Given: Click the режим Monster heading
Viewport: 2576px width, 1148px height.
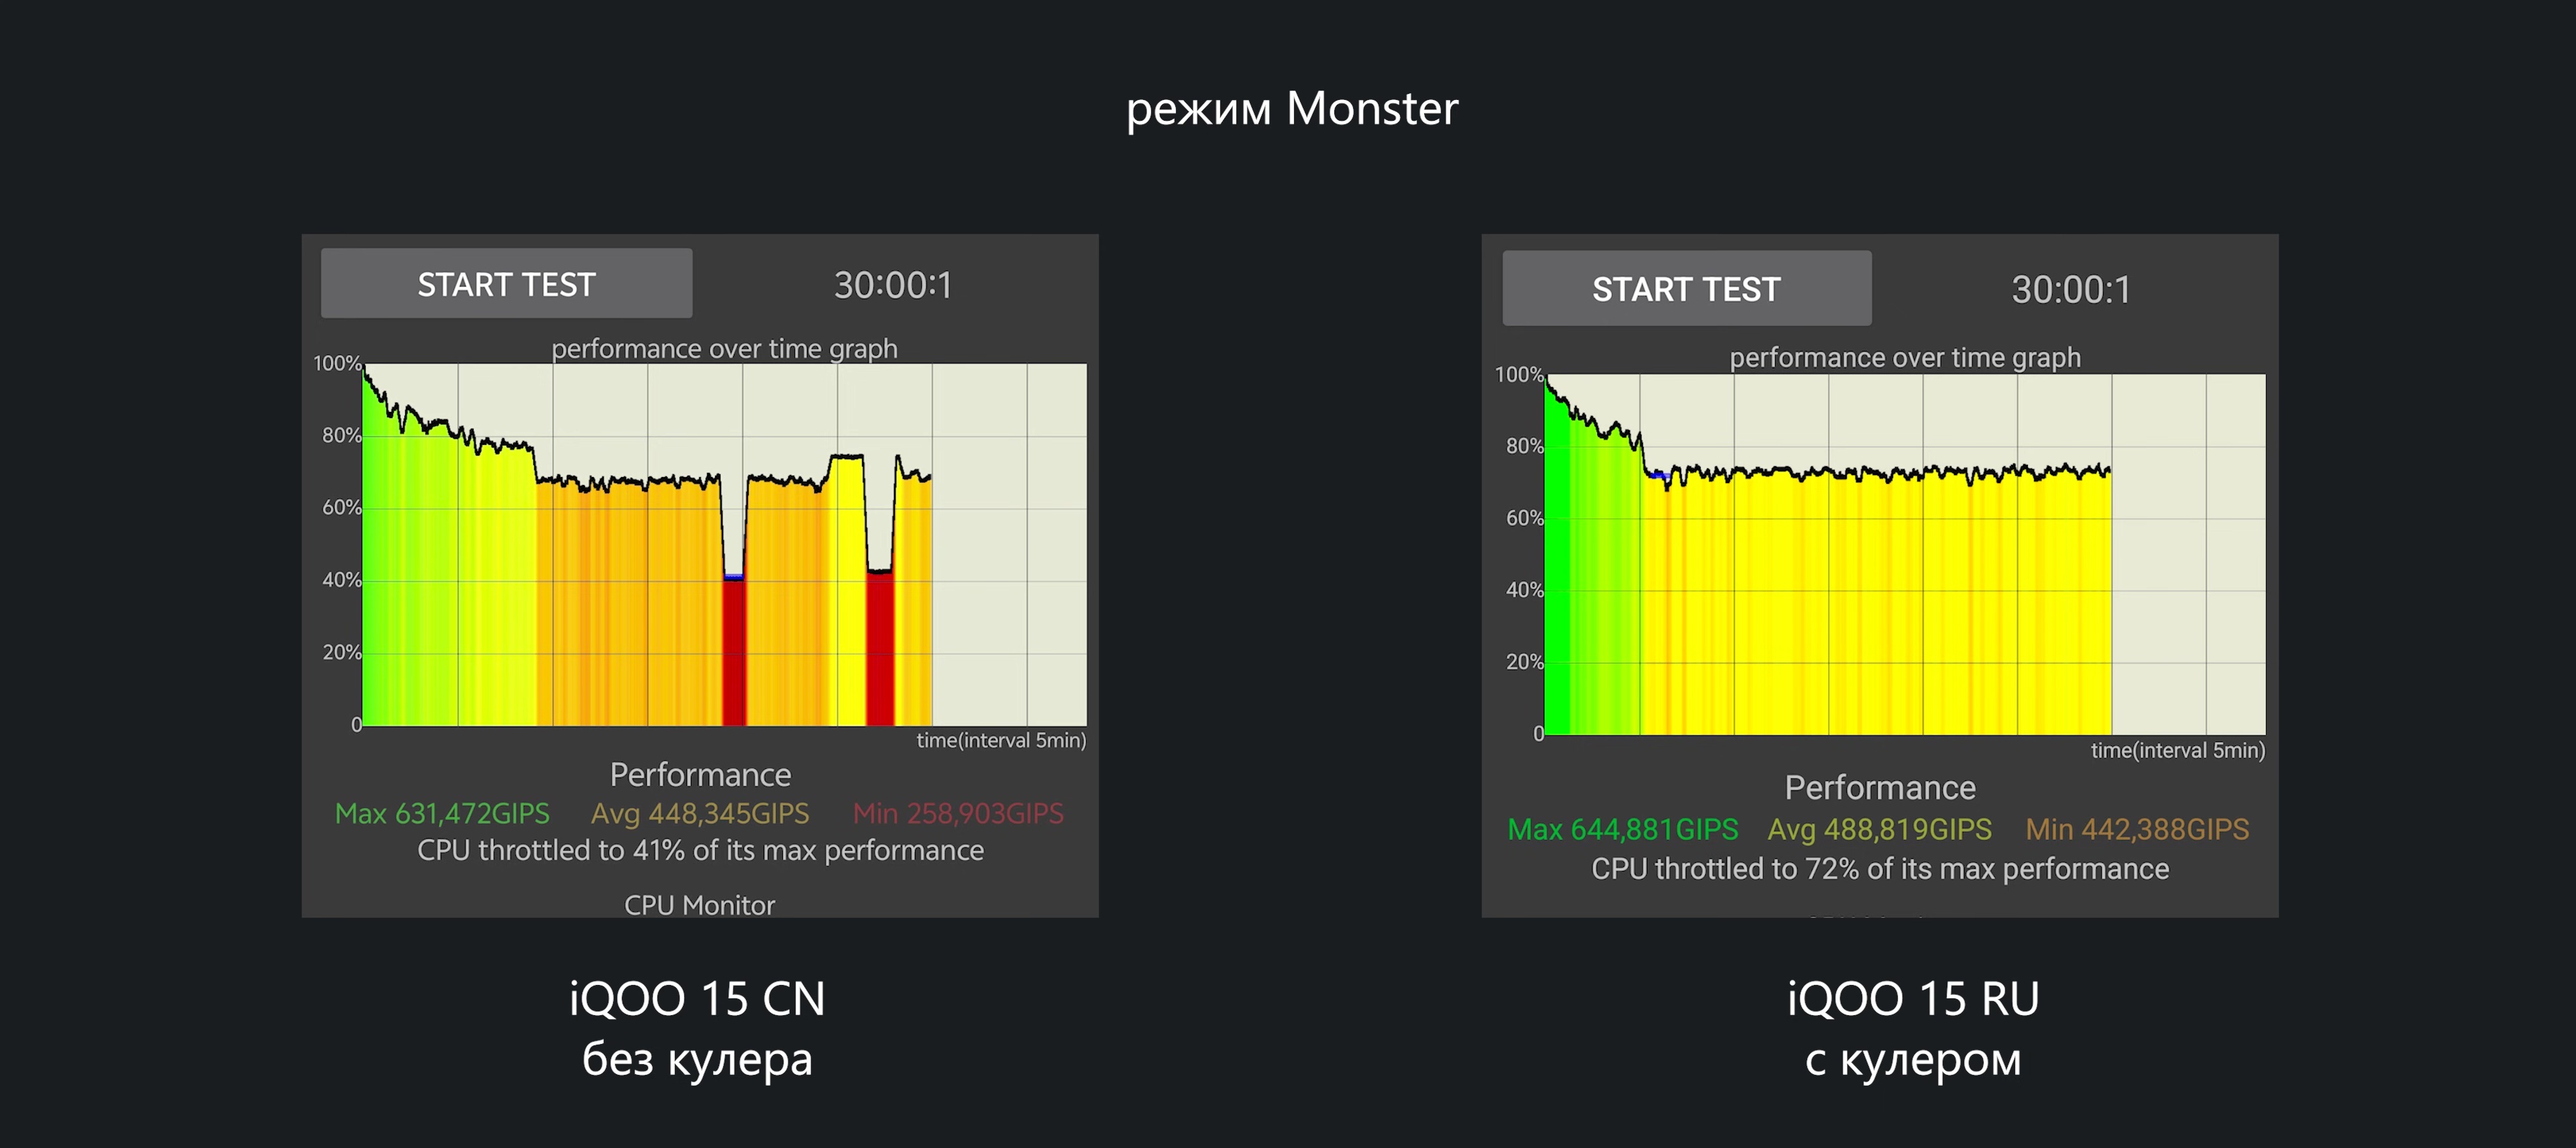Looking at the screenshot, I should coord(1292,108).
